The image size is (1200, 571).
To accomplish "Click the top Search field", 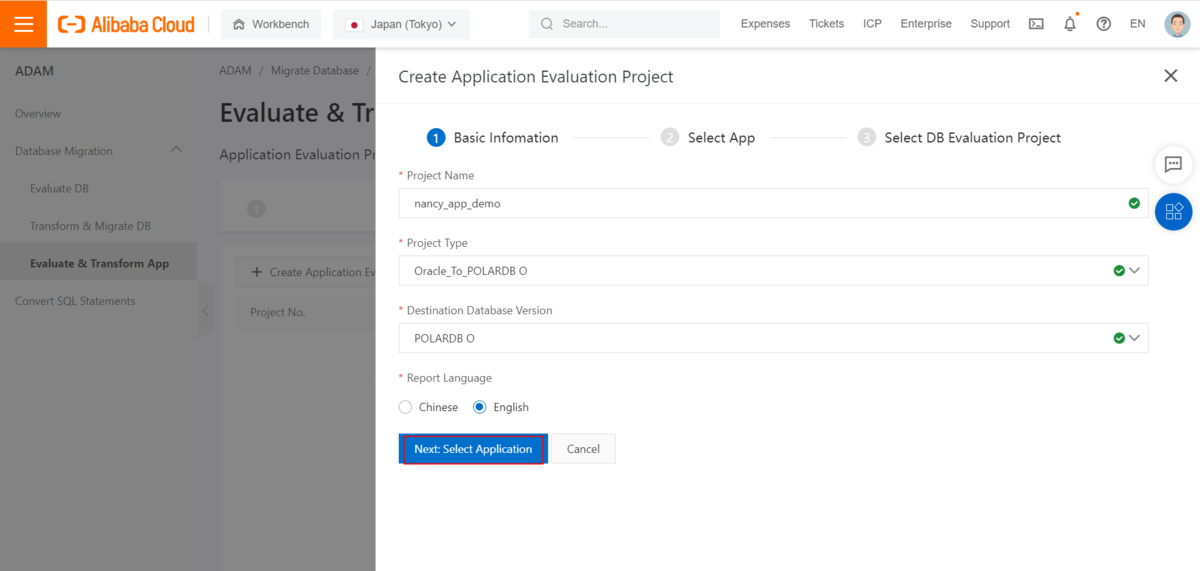I will click(x=624, y=24).
